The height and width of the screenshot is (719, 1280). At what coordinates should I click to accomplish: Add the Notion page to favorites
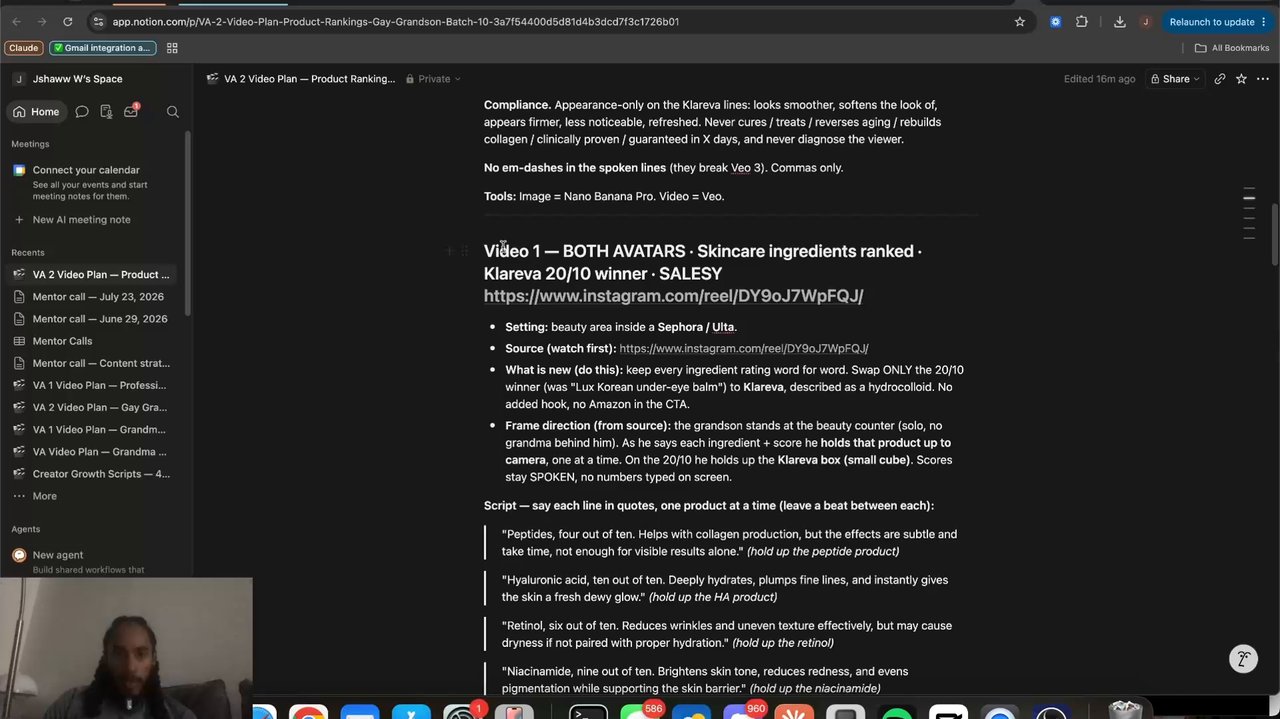tap(1241, 79)
